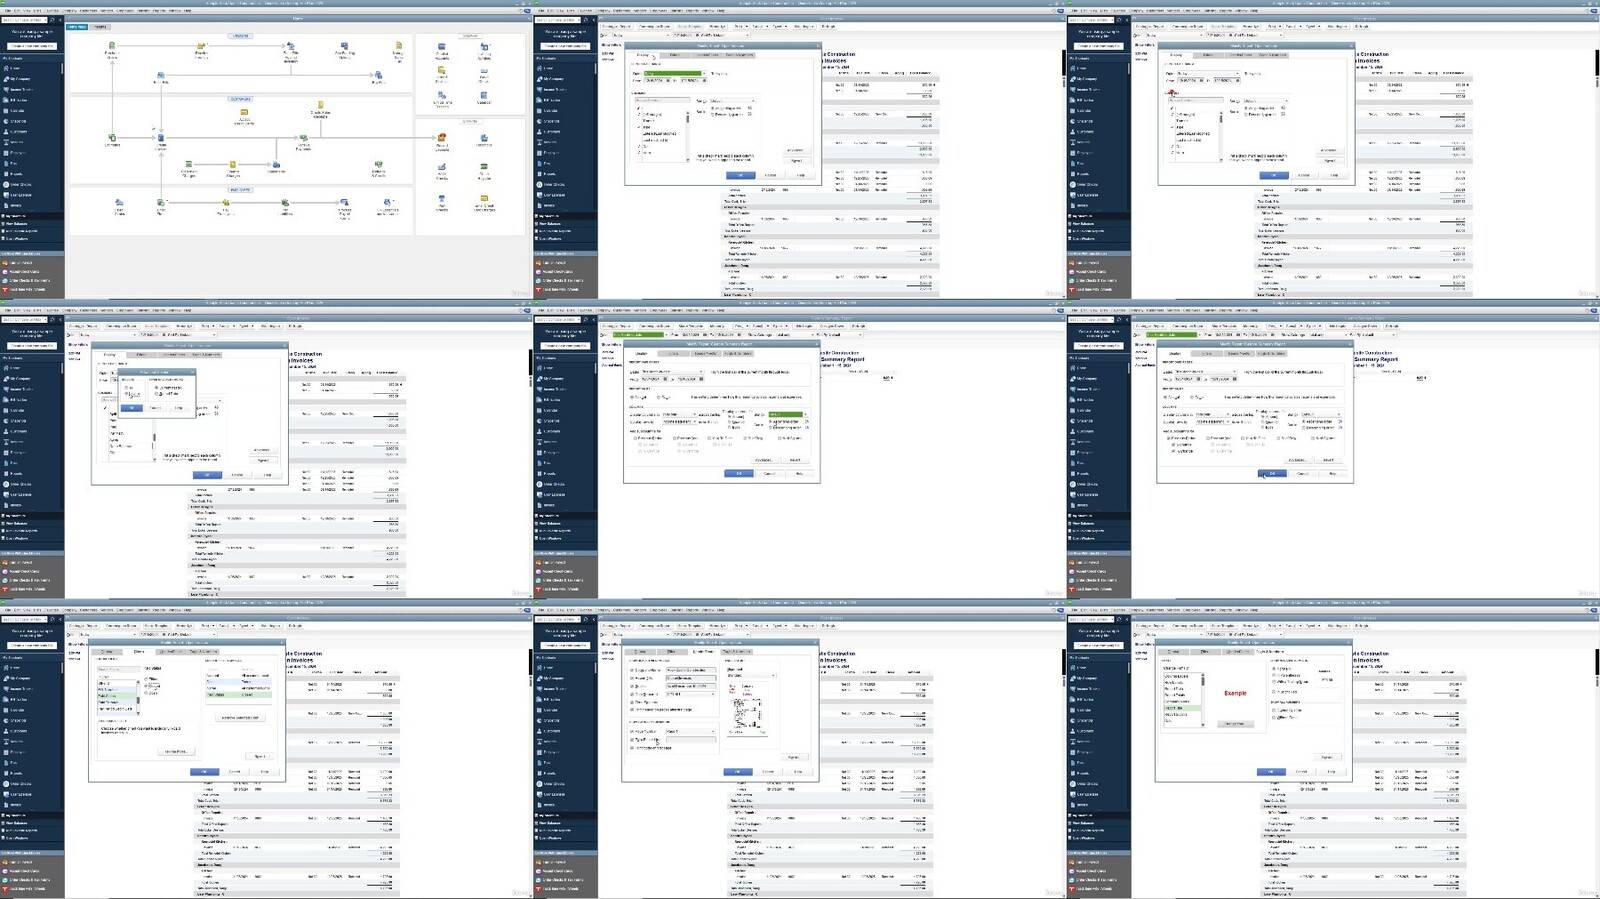The image size is (1600, 899).
Task: Open the green-highlighted Sort by dropdown in the summary dialog
Action: (787, 414)
